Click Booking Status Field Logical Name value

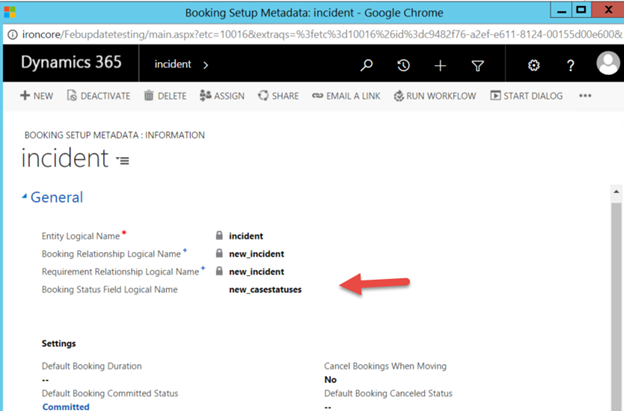(x=265, y=289)
